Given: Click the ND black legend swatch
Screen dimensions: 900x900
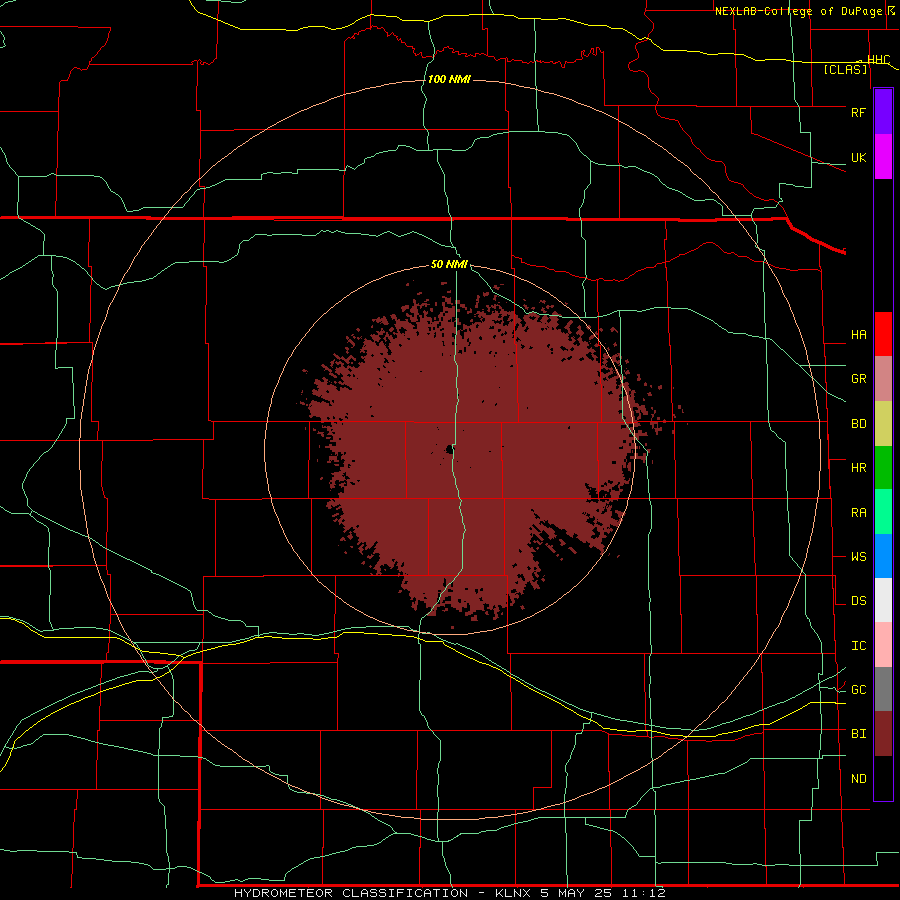Looking at the screenshot, I should pos(883,778).
